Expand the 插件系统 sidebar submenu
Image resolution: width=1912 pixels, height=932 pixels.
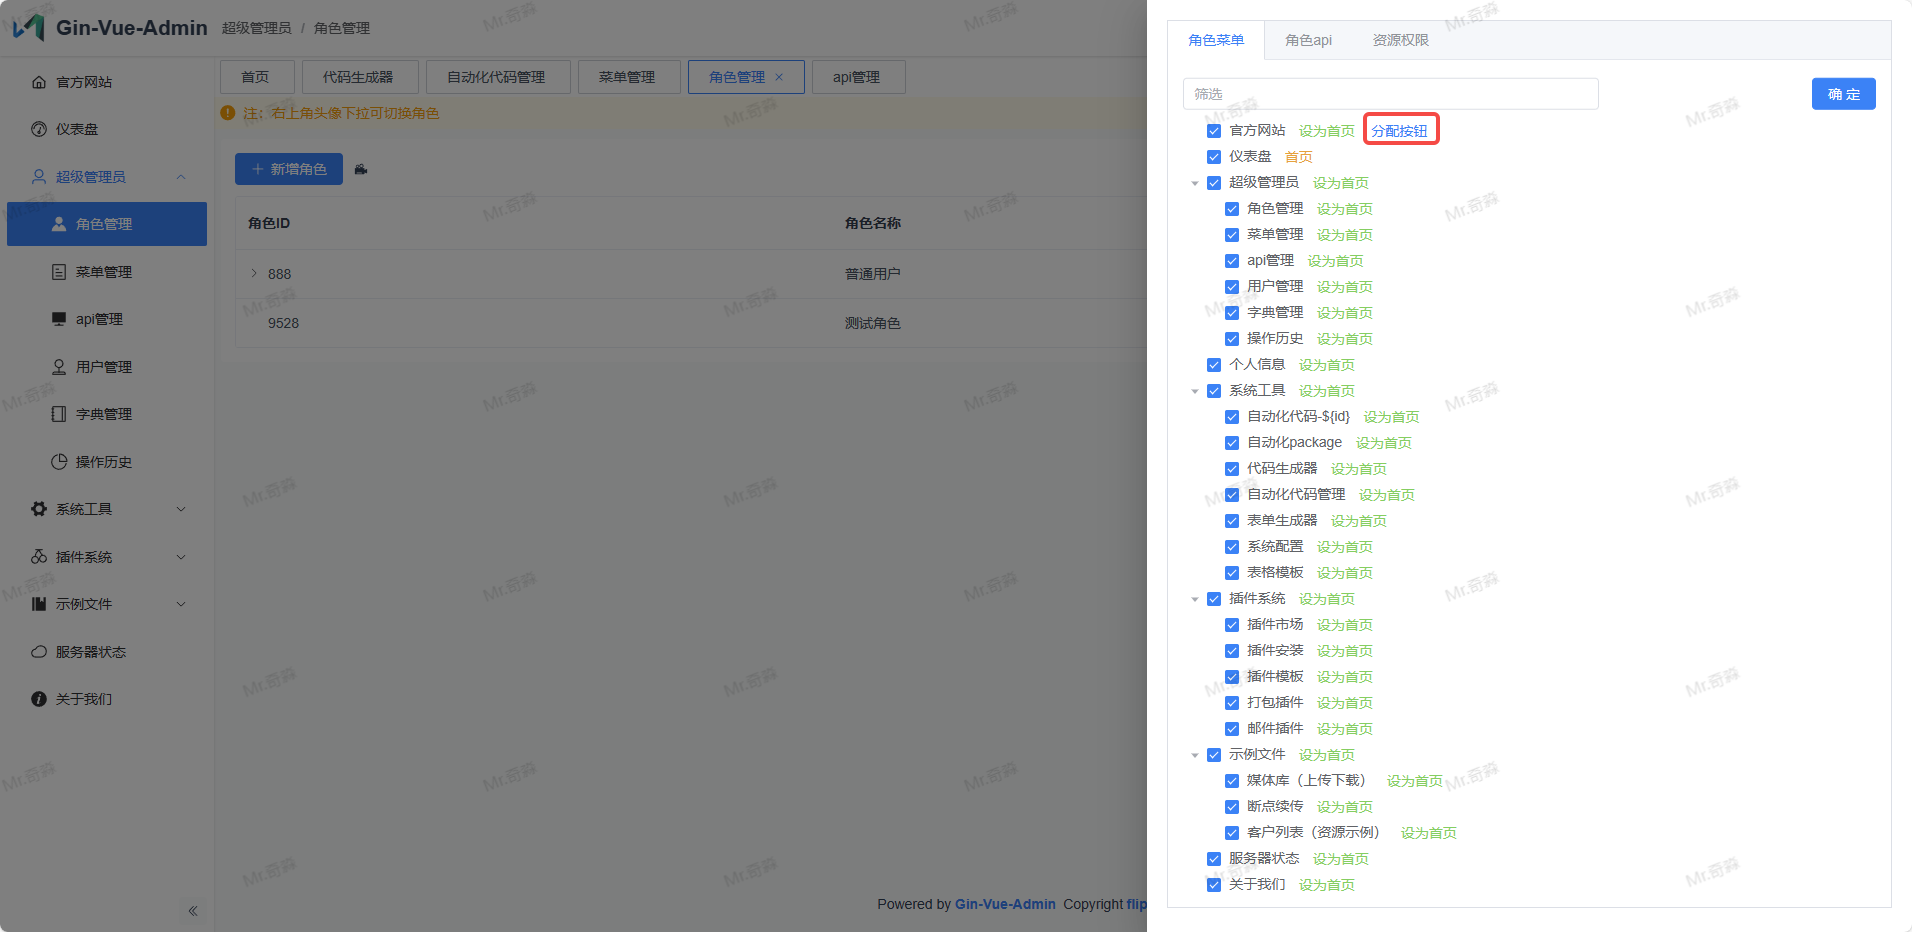pos(181,557)
